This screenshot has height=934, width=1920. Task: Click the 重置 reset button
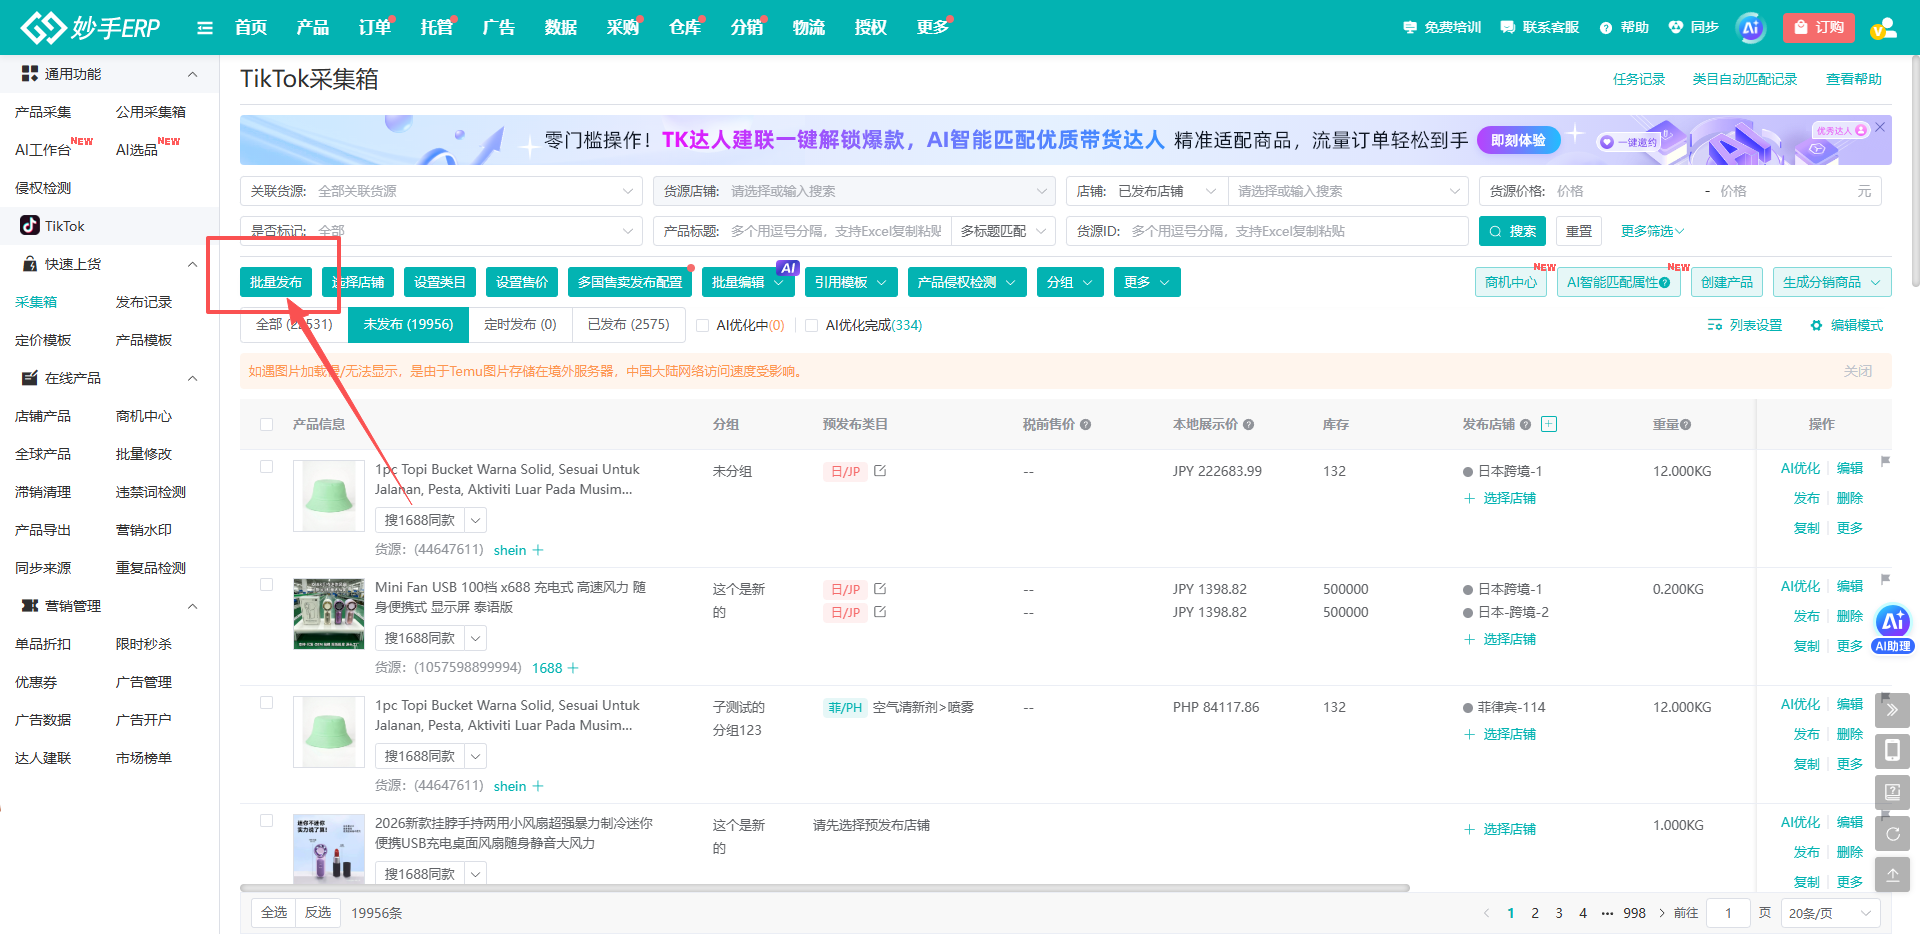[1579, 231]
